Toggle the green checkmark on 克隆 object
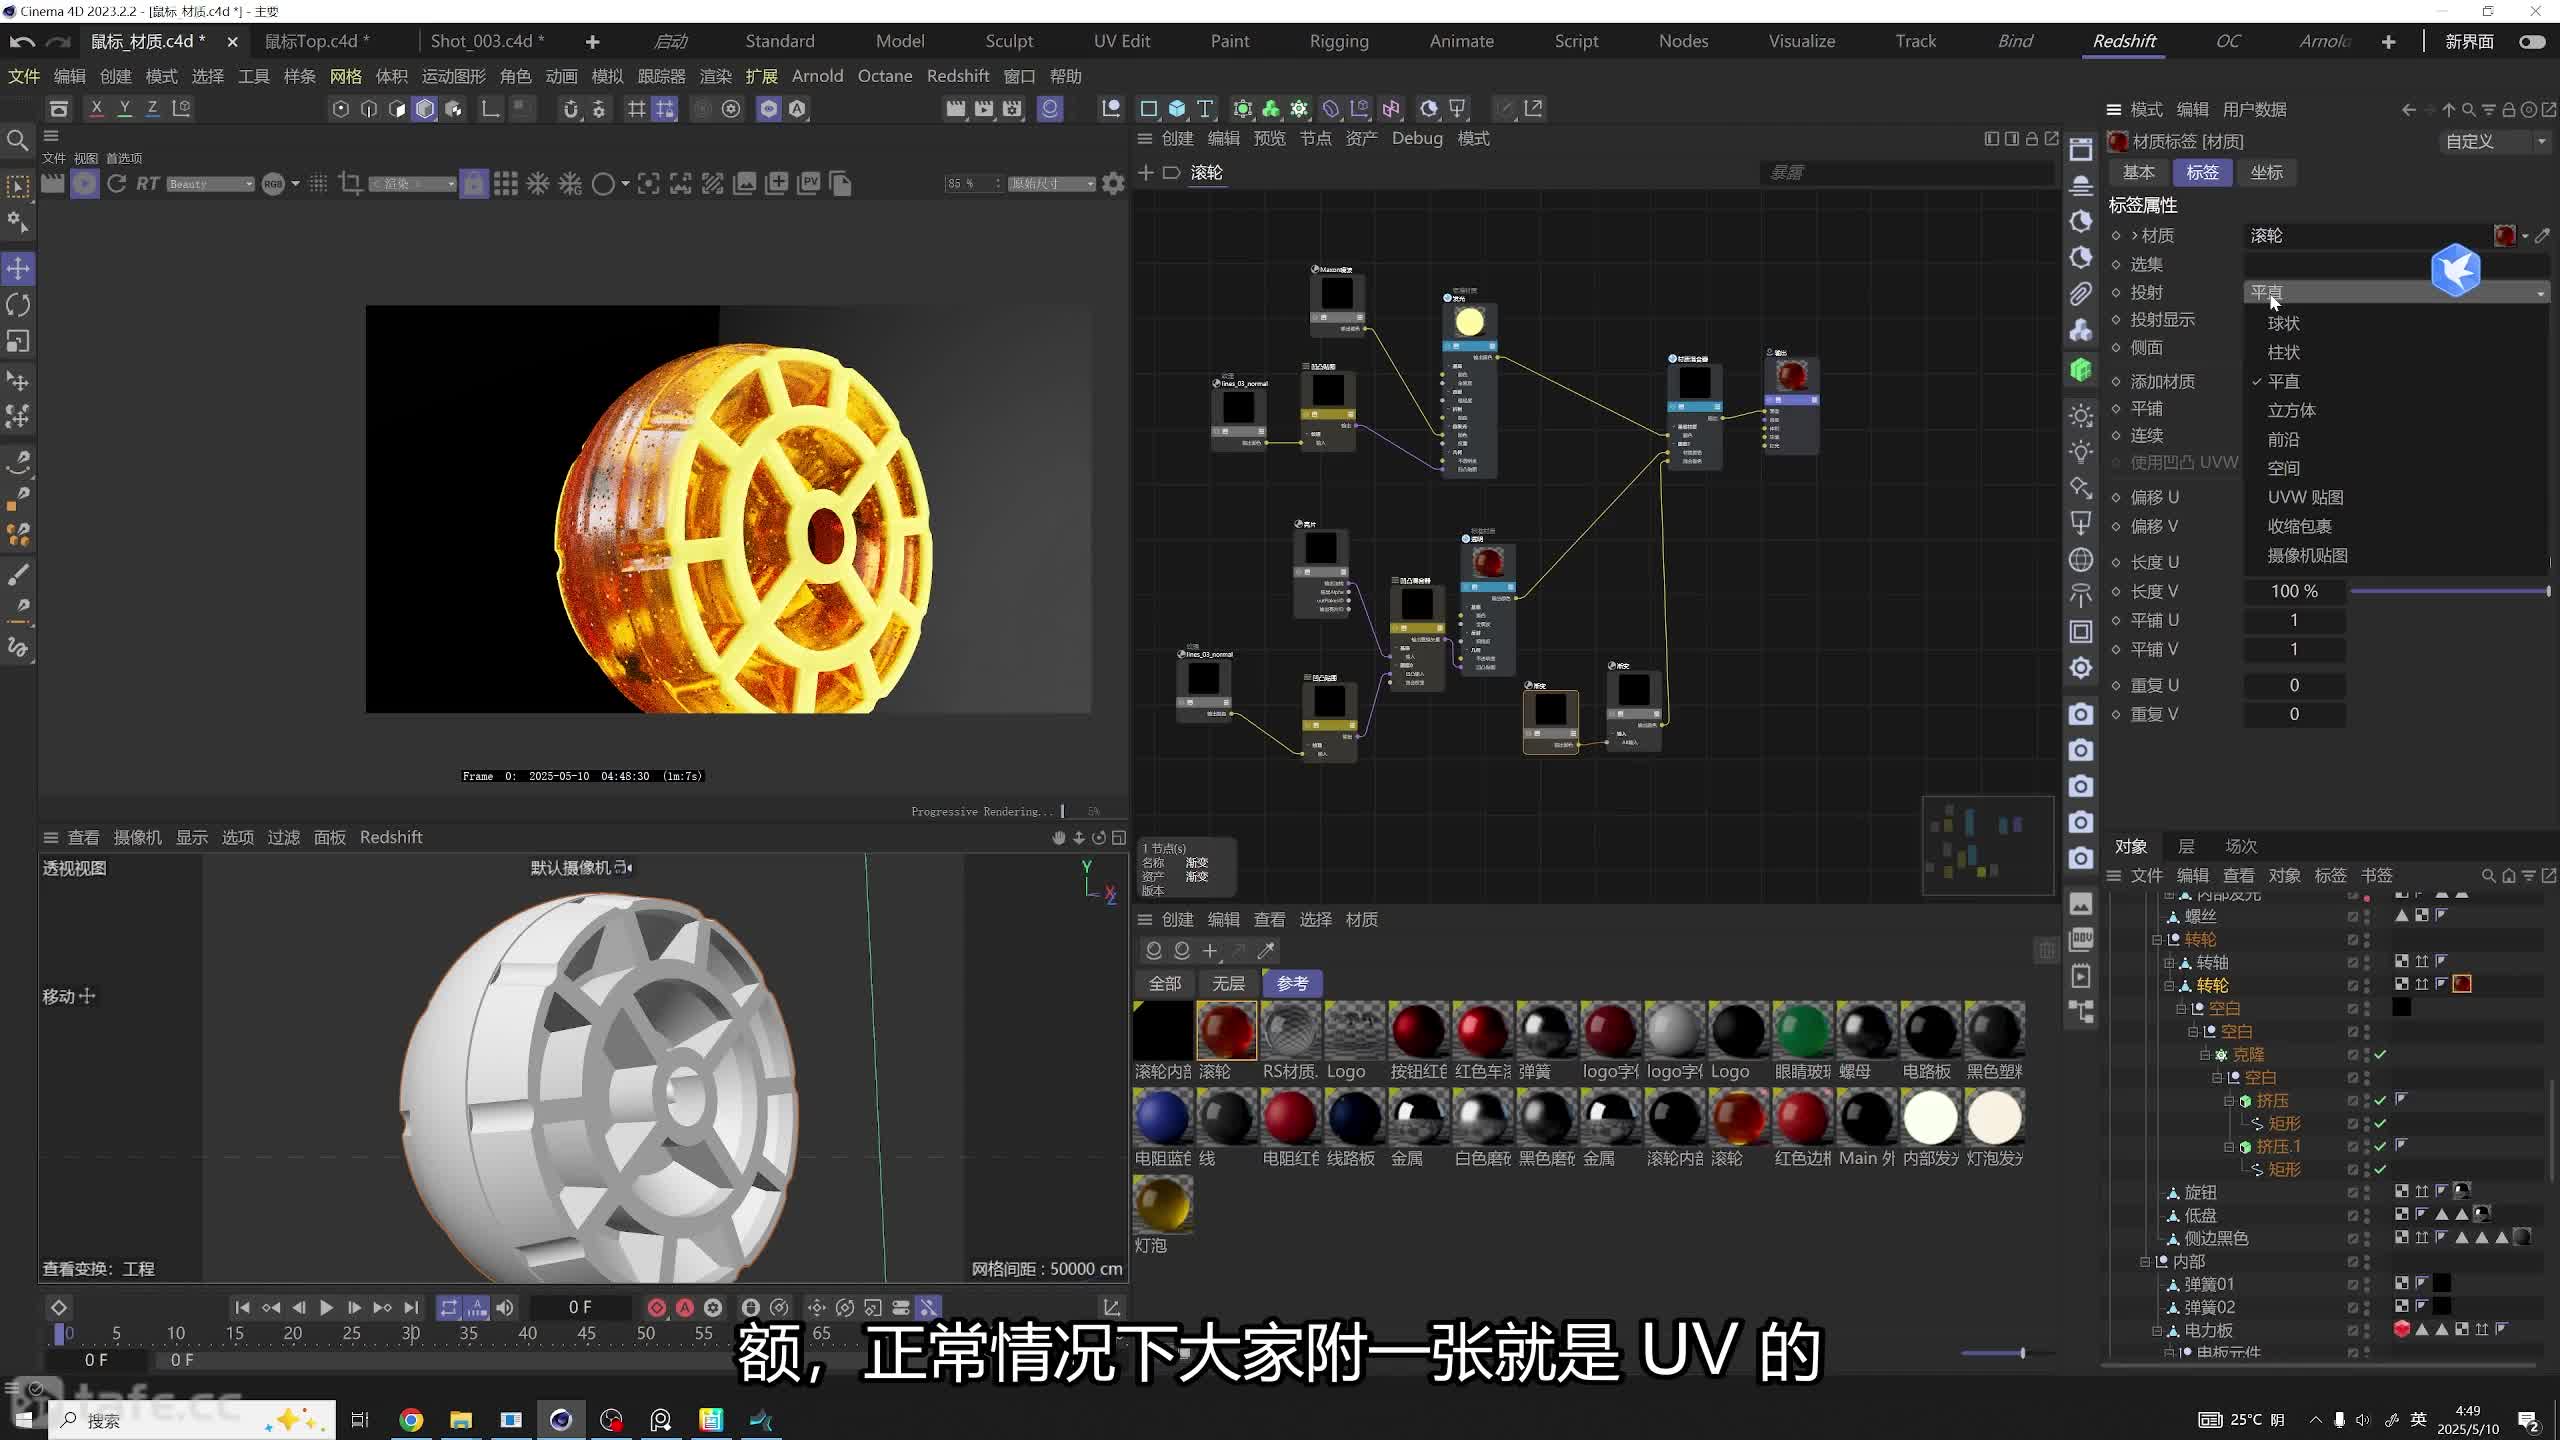Viewport: 2560px width, 1440px height. [2381, 1055]
